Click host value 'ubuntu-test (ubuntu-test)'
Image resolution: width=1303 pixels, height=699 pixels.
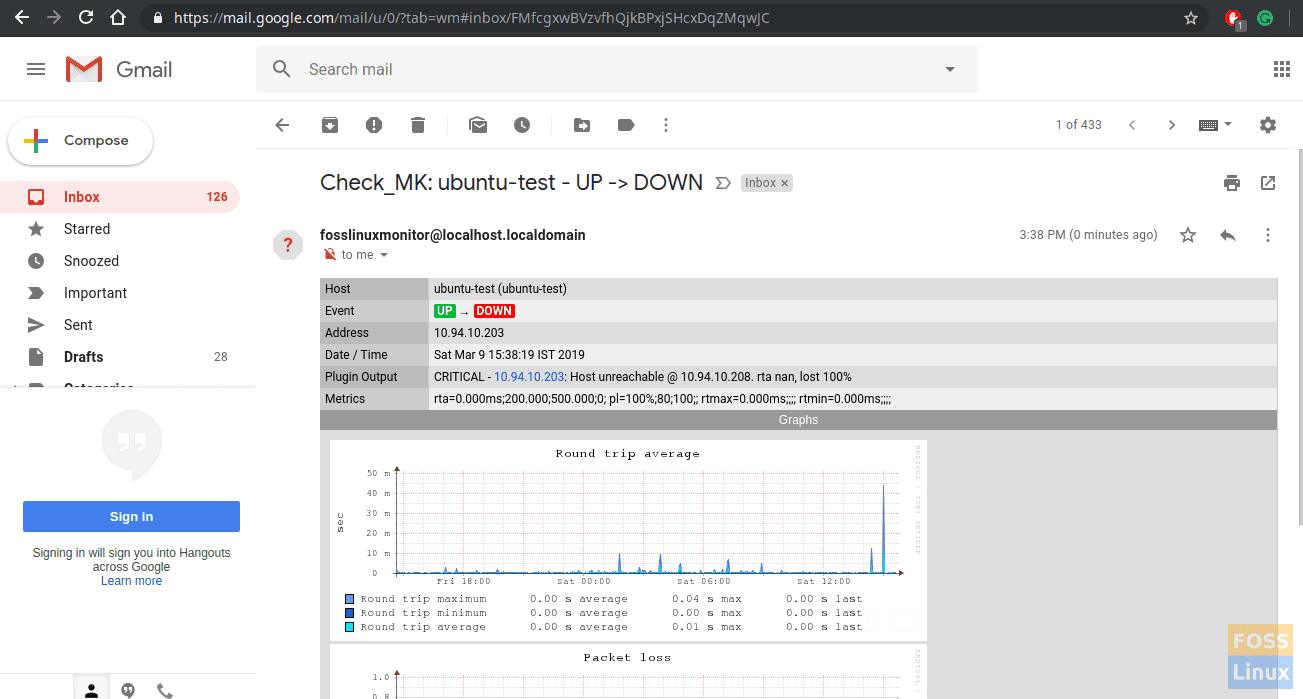[x=500, y=289]
